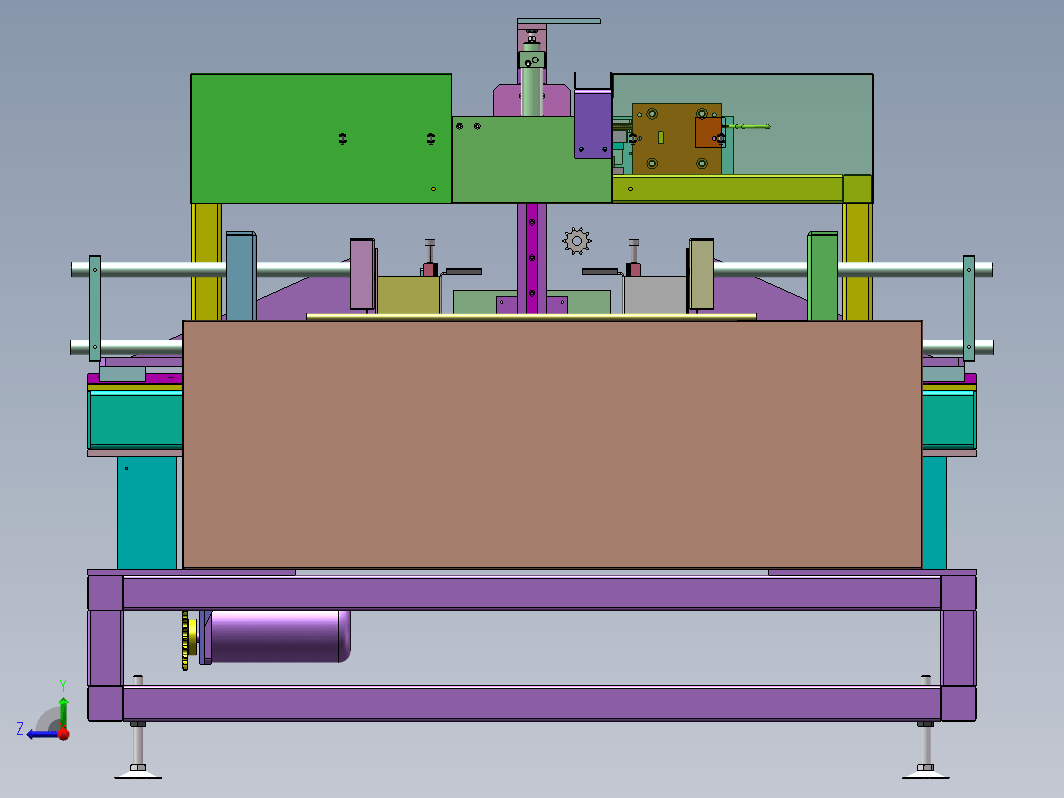
Task: Click the left yellow support post
Action: click(x=206, y=262)
